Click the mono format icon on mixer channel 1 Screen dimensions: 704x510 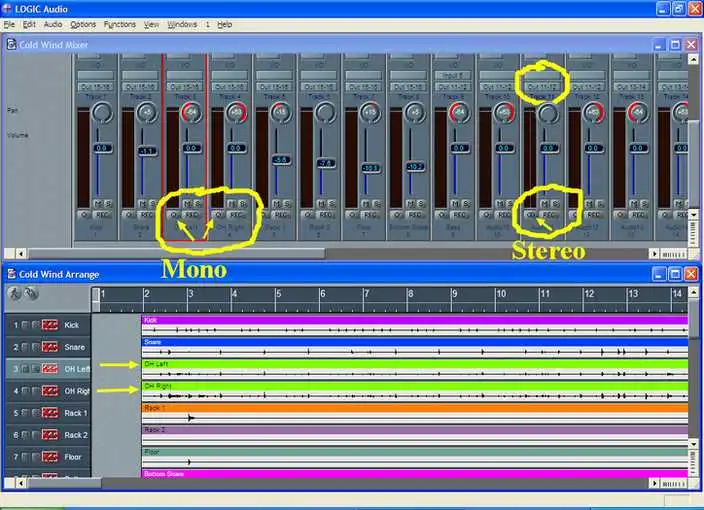(x=84, y=215)
